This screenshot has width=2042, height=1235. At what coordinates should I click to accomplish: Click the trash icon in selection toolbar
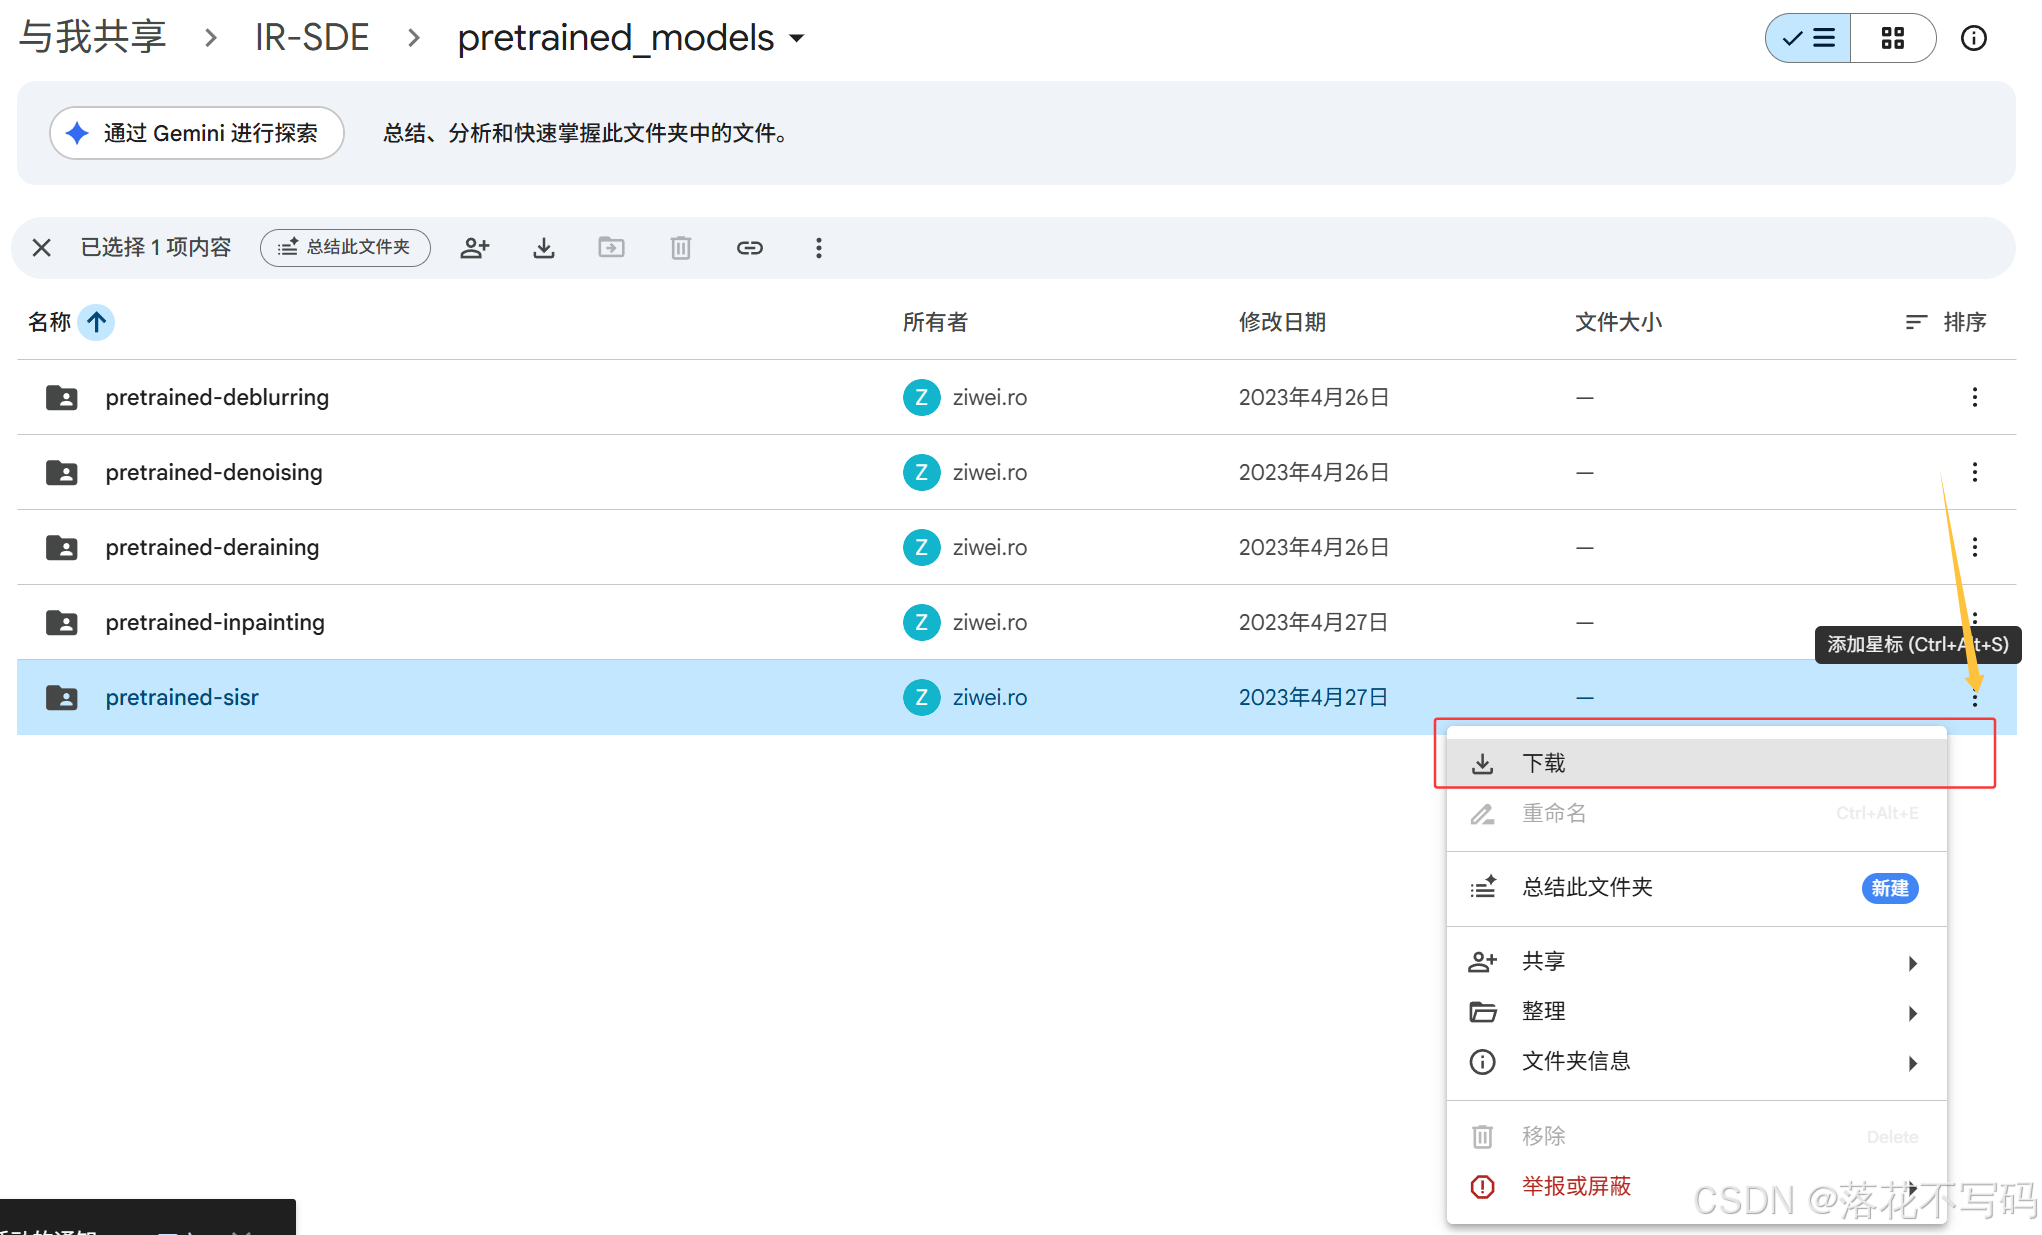(x=681, y=248)
